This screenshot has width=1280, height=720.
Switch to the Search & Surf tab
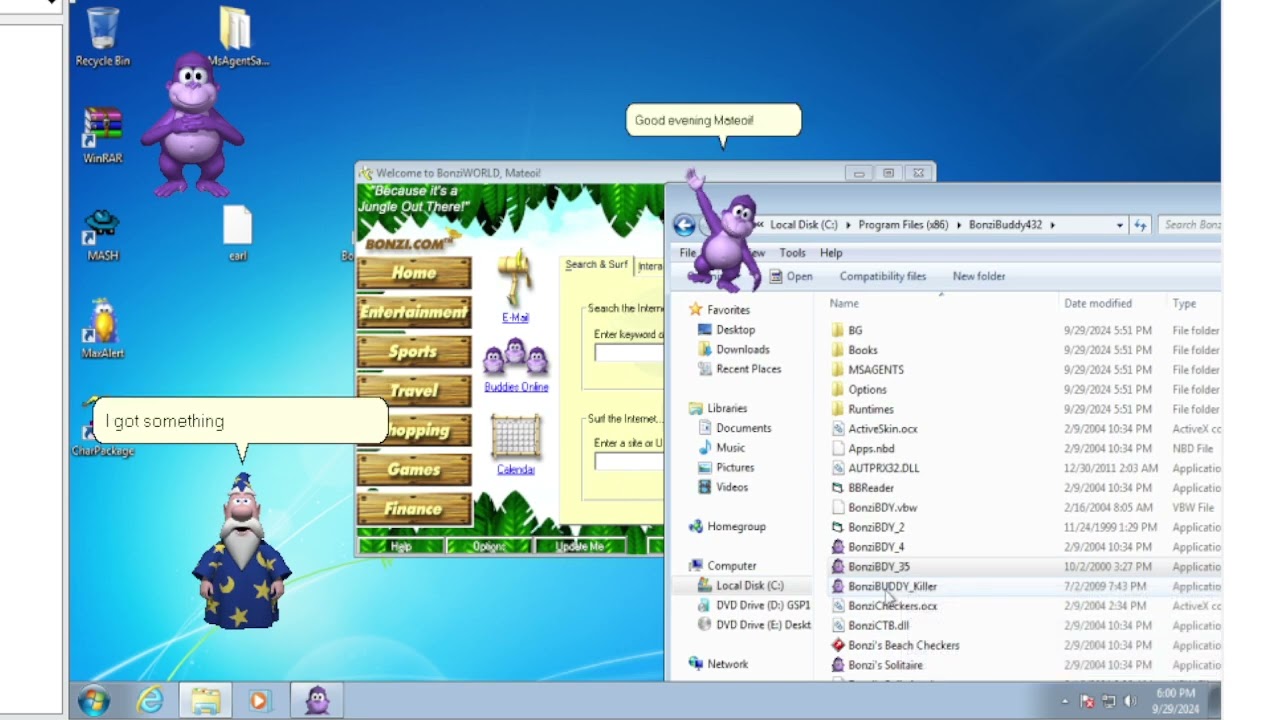(597, 265)
